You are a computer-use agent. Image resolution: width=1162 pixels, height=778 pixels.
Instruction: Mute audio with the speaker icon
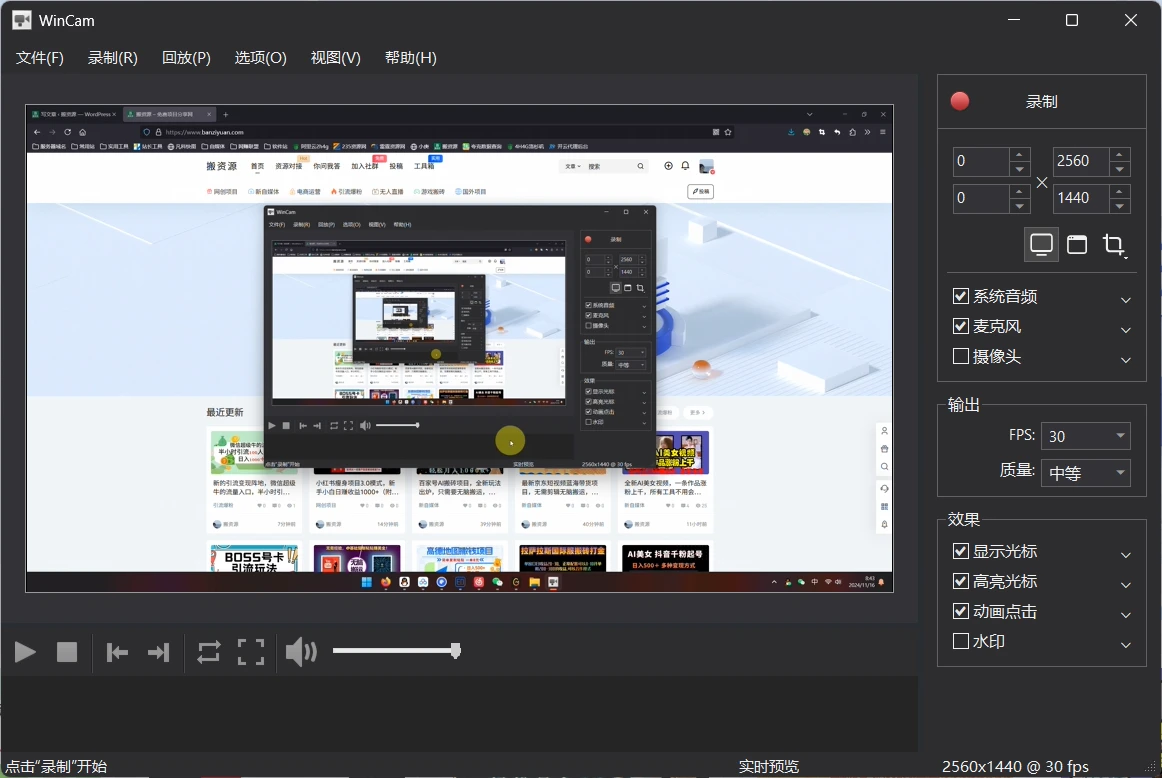[x=300, y=651]
